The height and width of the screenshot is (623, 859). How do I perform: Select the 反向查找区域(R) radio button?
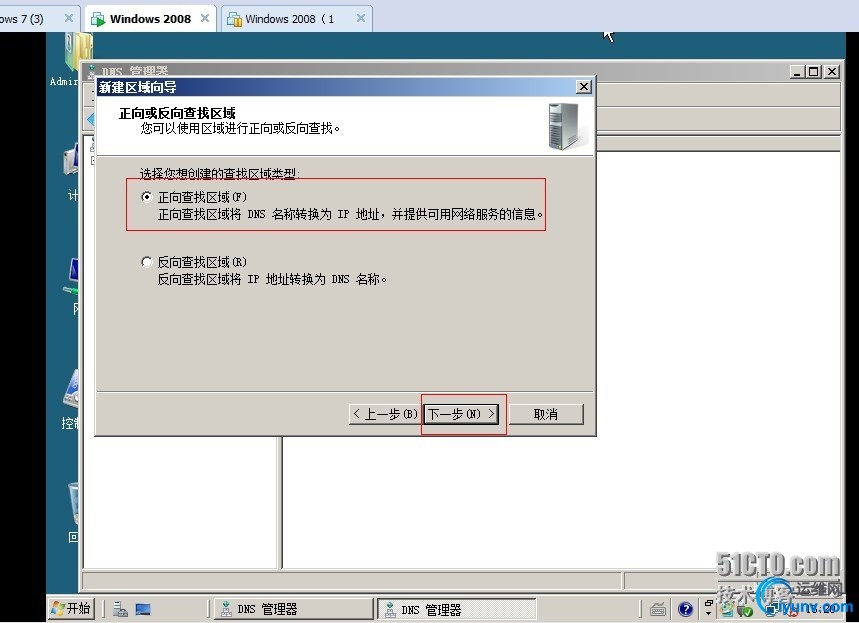click(x=146, y=262)
